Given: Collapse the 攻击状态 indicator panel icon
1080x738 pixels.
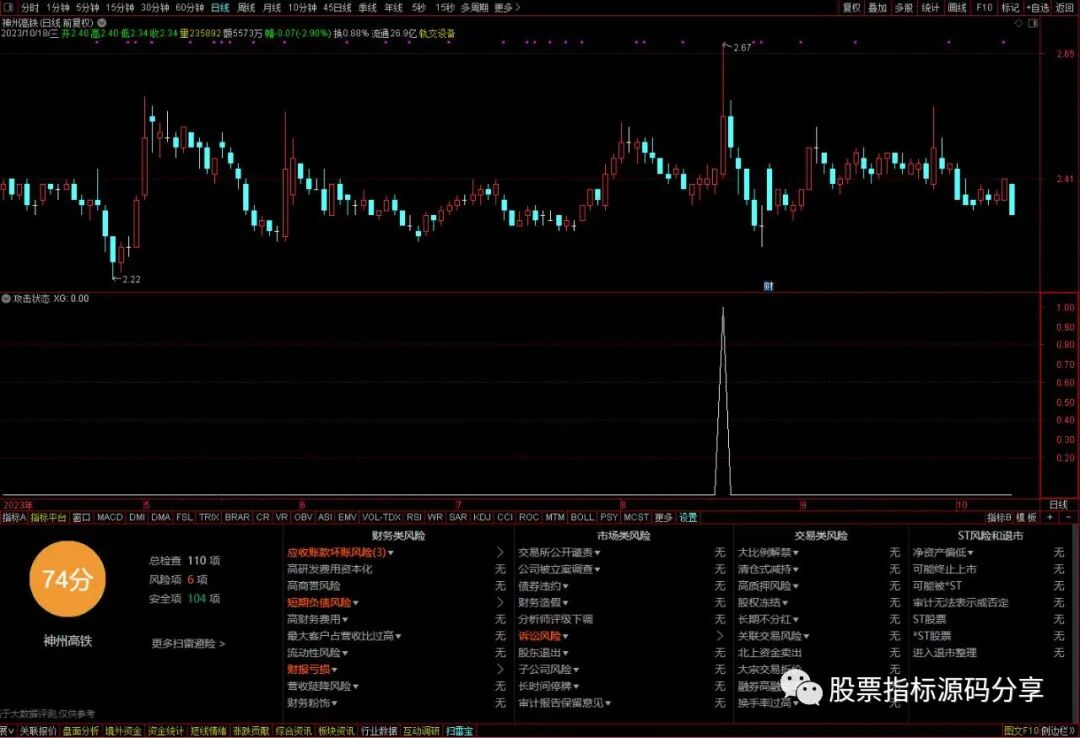Looking at the screenshot, I should coord(6,298).
